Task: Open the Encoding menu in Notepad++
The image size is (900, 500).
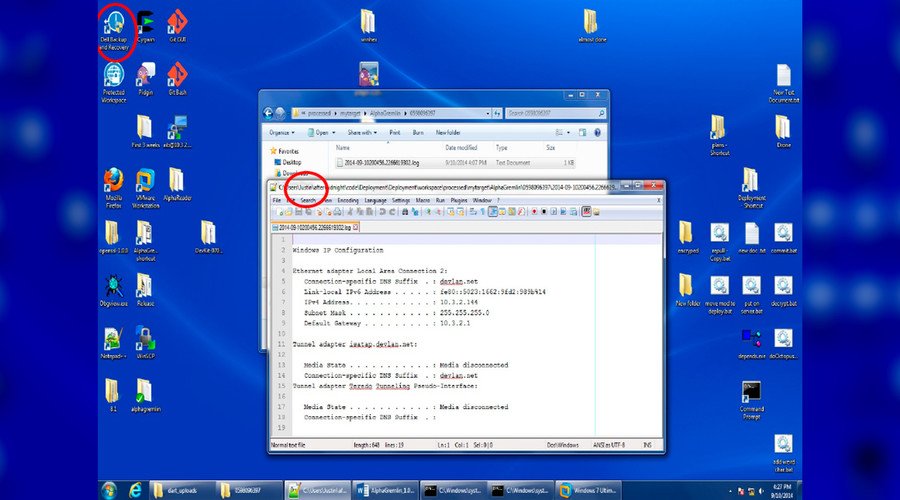Action: pyautogui.click(x=348, y=200)
